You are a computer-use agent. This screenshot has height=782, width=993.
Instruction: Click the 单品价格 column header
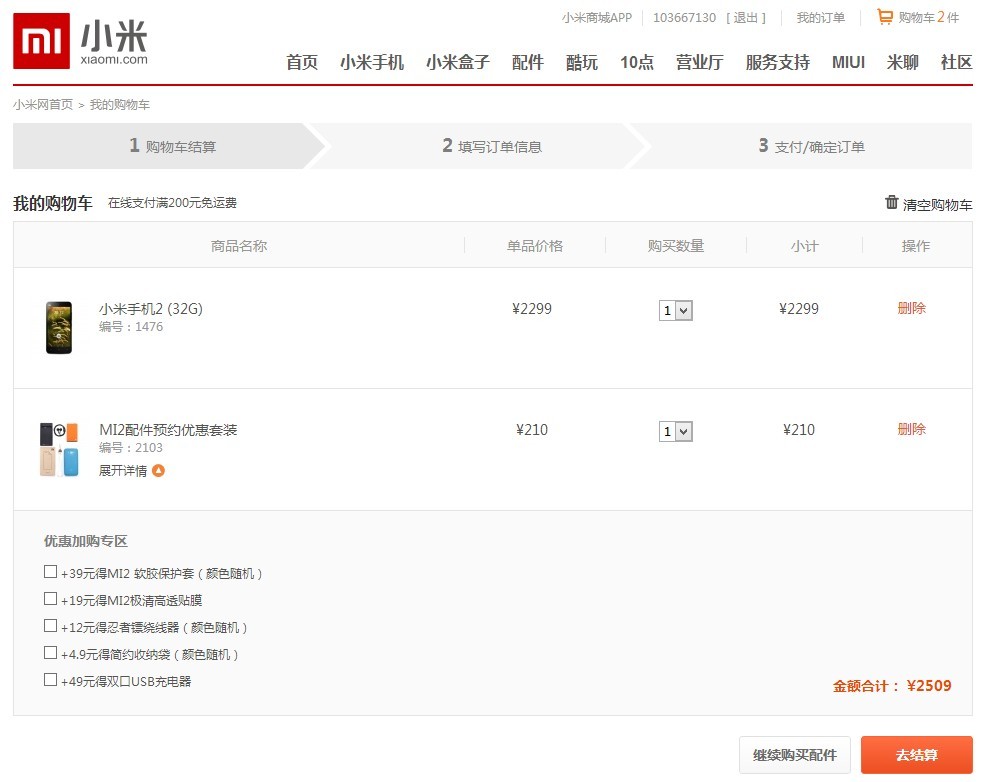(x=534, y=246)
